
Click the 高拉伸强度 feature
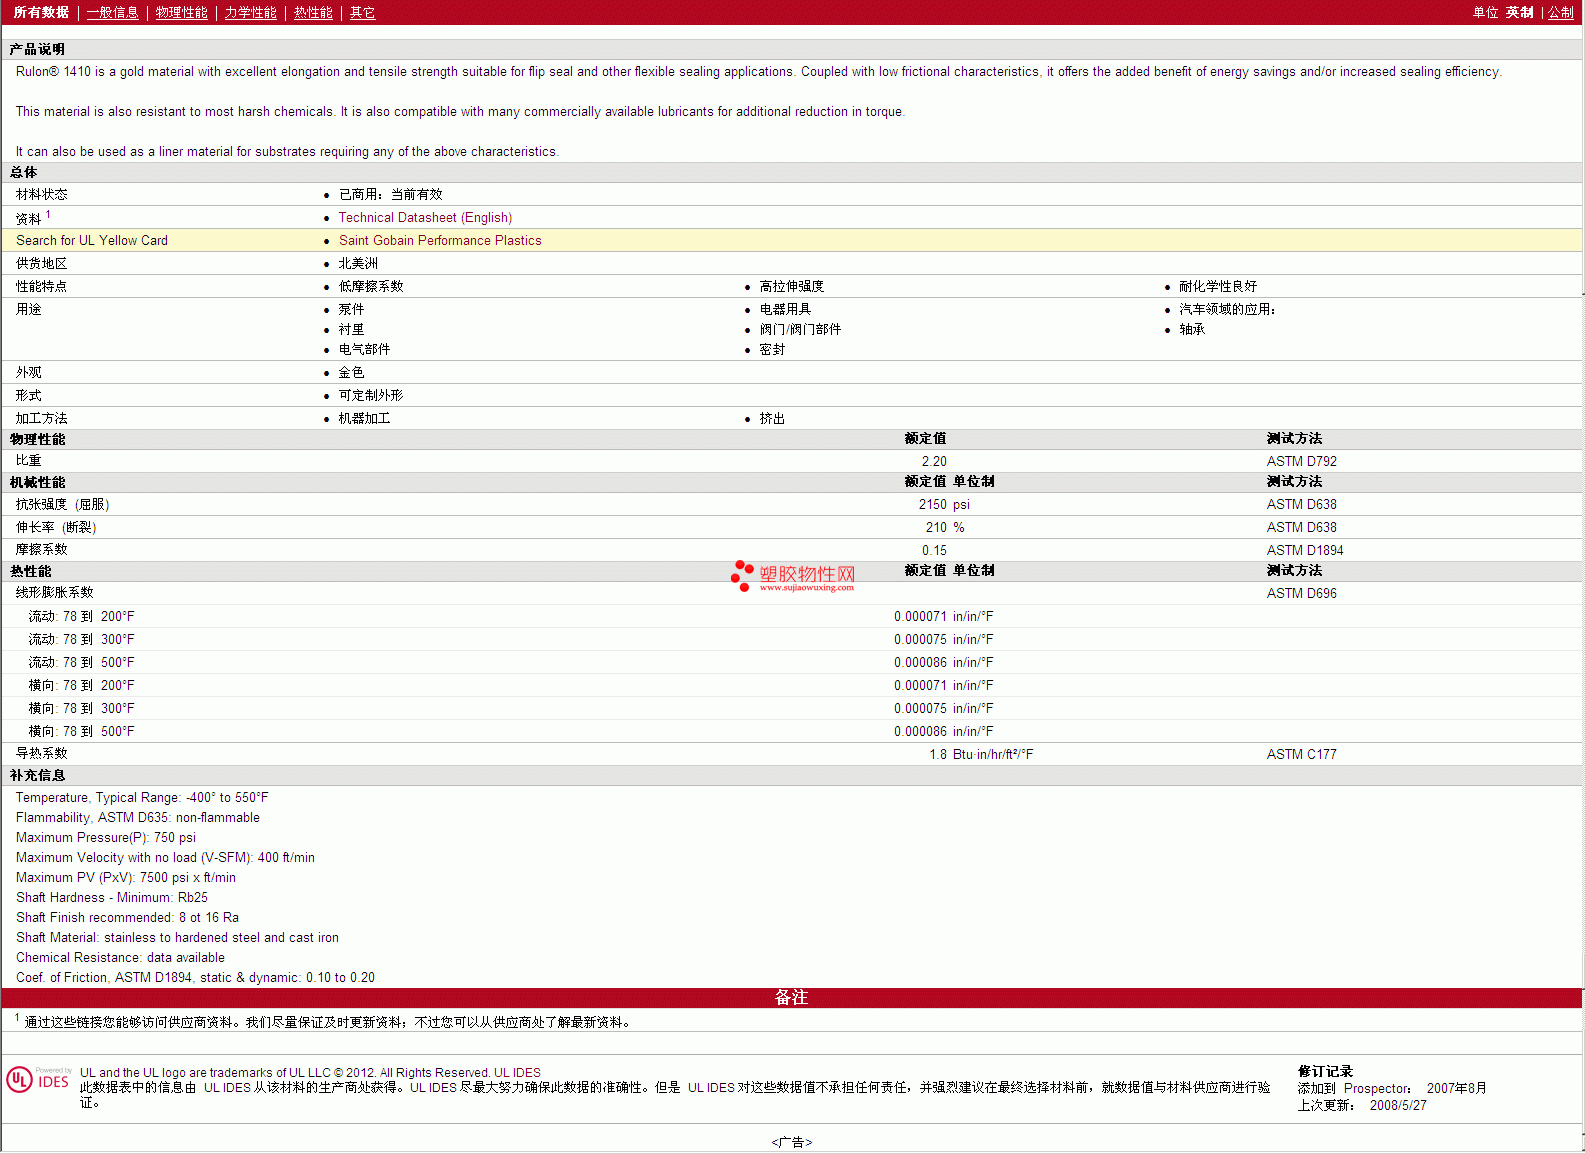pyautogui.click(x=792, y=287)
